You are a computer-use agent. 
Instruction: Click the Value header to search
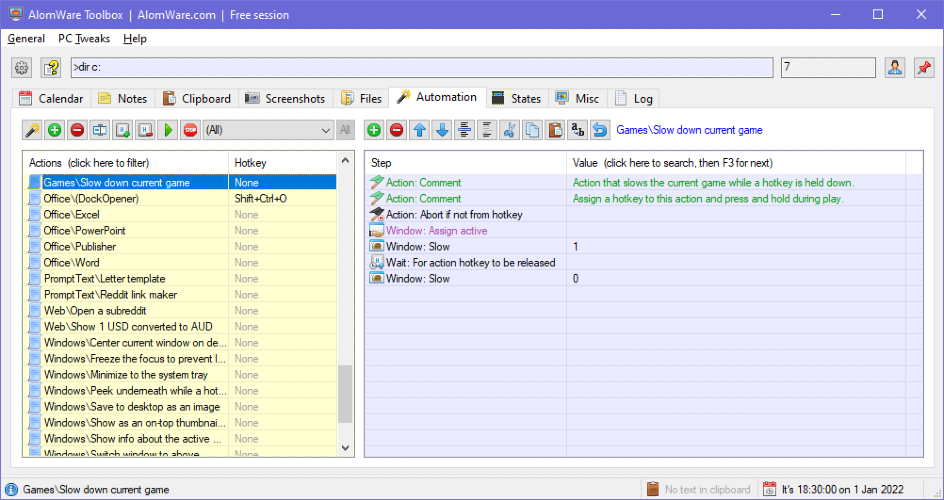coord(736,162)
